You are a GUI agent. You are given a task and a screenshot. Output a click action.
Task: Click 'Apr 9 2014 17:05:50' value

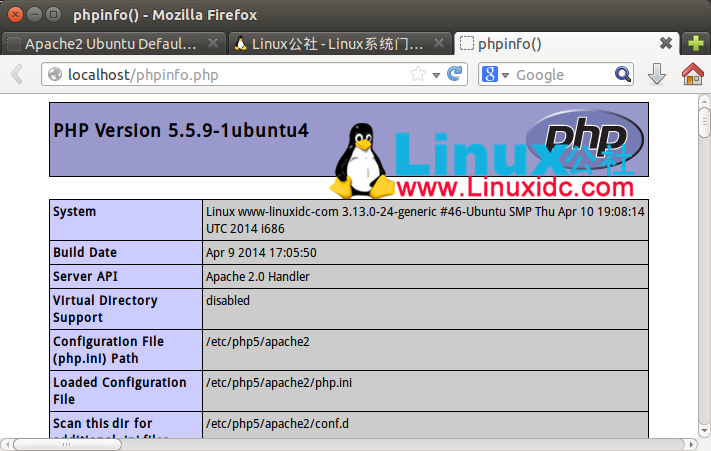pyautogui.click(x=261, y=252)
